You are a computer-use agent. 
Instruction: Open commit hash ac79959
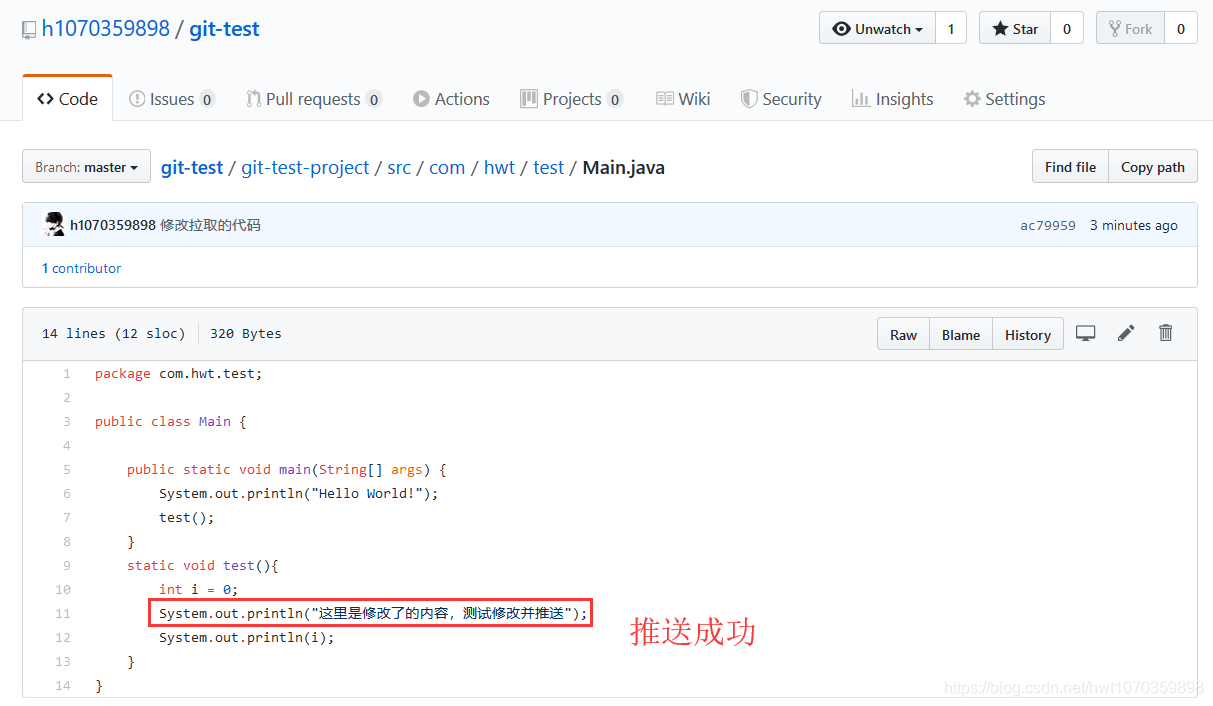1048,225
